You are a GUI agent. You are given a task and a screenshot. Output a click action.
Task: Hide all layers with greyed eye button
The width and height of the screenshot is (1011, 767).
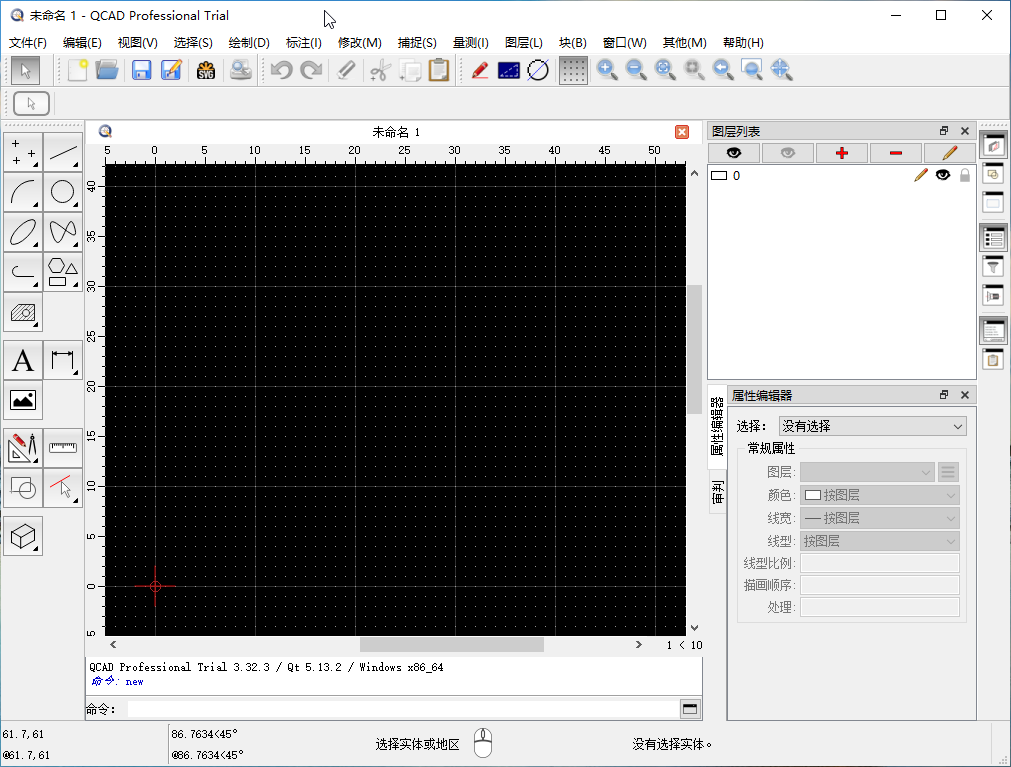point(788,153)
